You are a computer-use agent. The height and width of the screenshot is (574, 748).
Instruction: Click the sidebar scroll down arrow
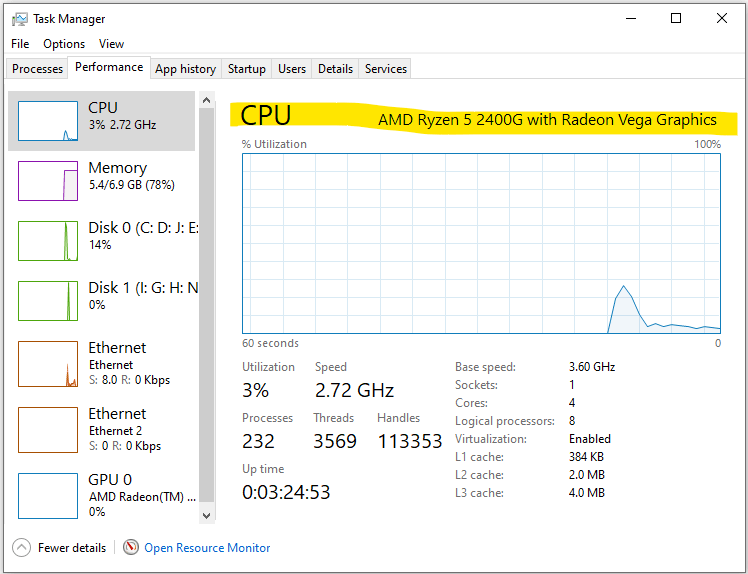(206, 515)
